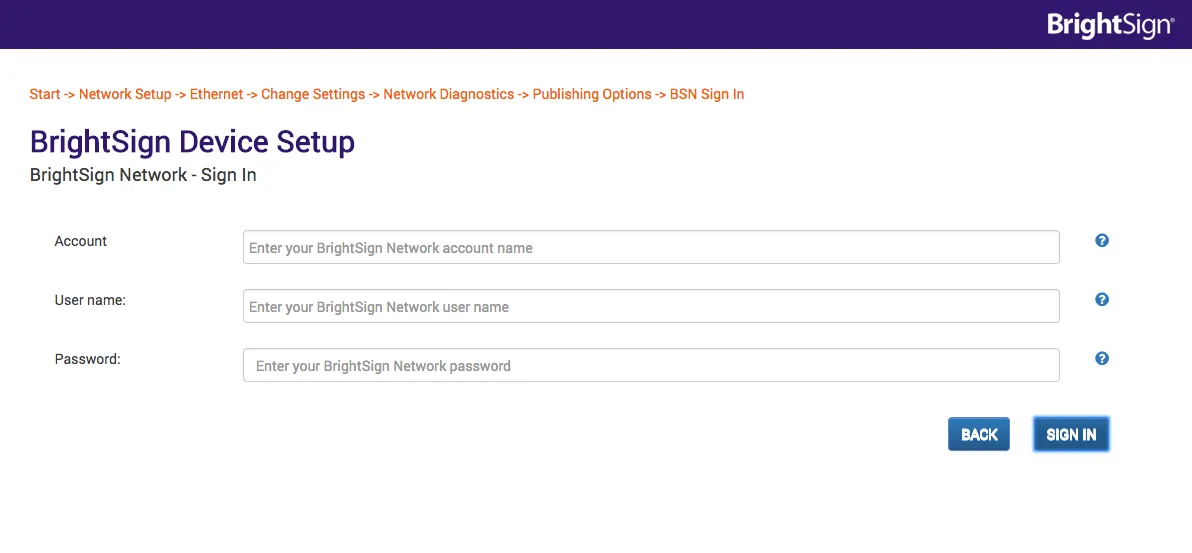Click into the user name input box
The width and height of the screenshot is (1192, 553).
(651, 307)
